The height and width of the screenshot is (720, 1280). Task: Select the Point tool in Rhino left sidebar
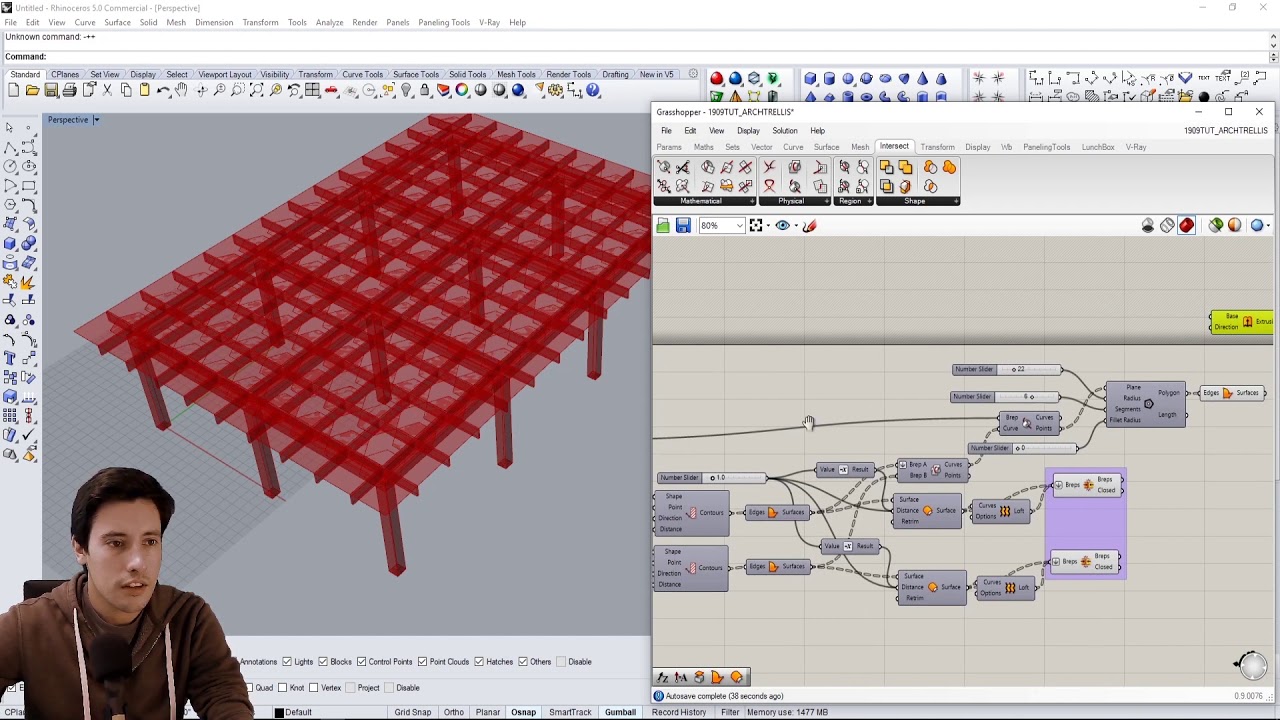28,128
